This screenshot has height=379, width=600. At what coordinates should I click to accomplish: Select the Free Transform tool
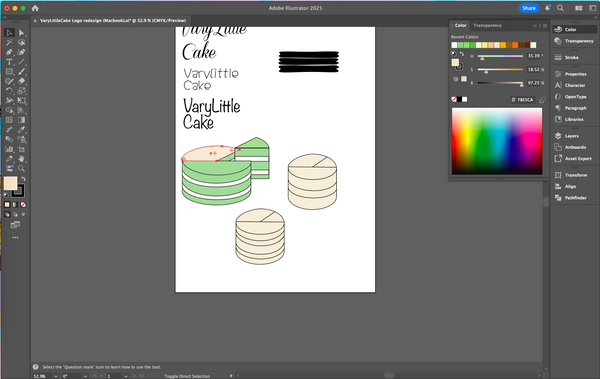(21, 101)
